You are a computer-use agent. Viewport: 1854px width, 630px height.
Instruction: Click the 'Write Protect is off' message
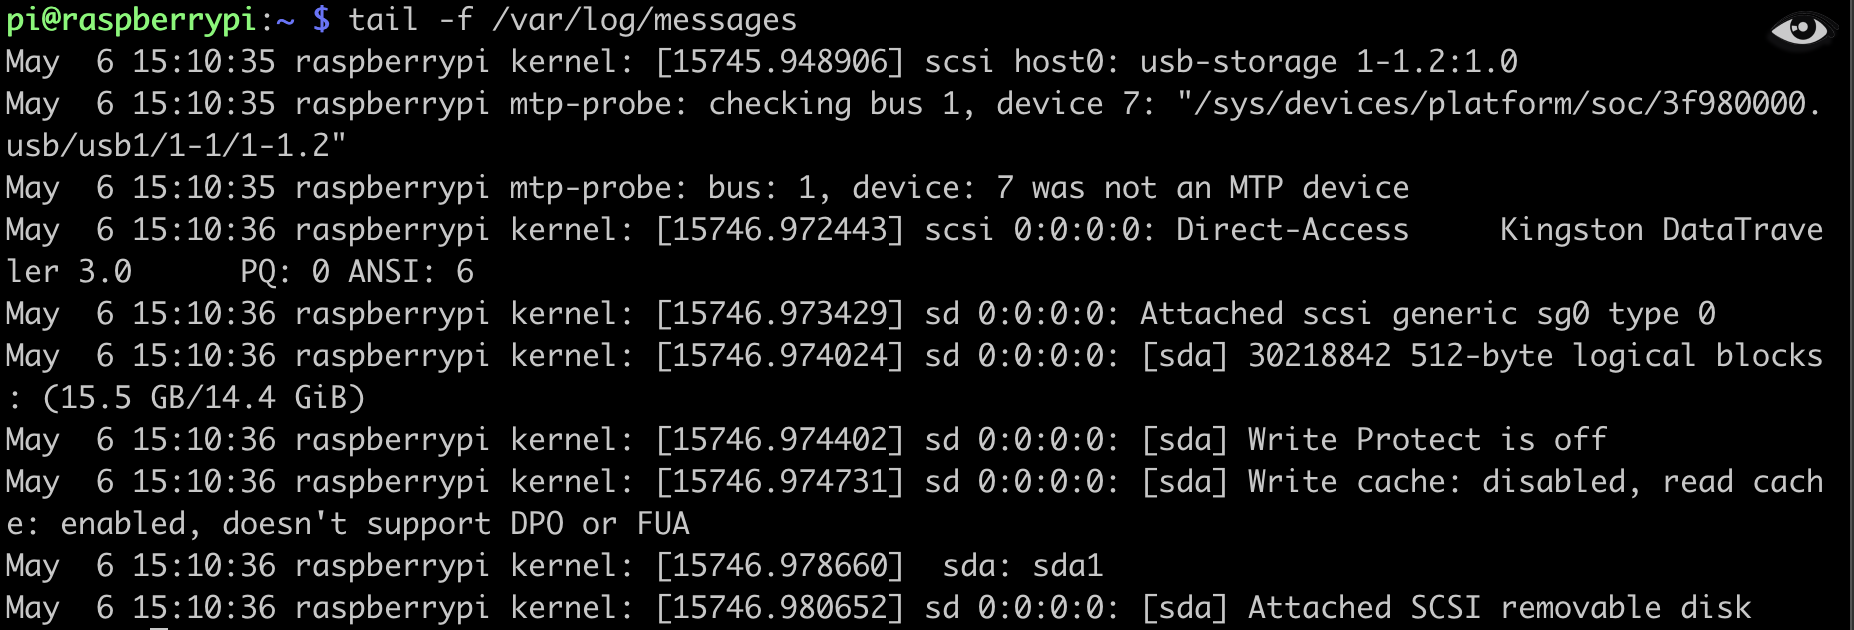[x=1427, y=440]
